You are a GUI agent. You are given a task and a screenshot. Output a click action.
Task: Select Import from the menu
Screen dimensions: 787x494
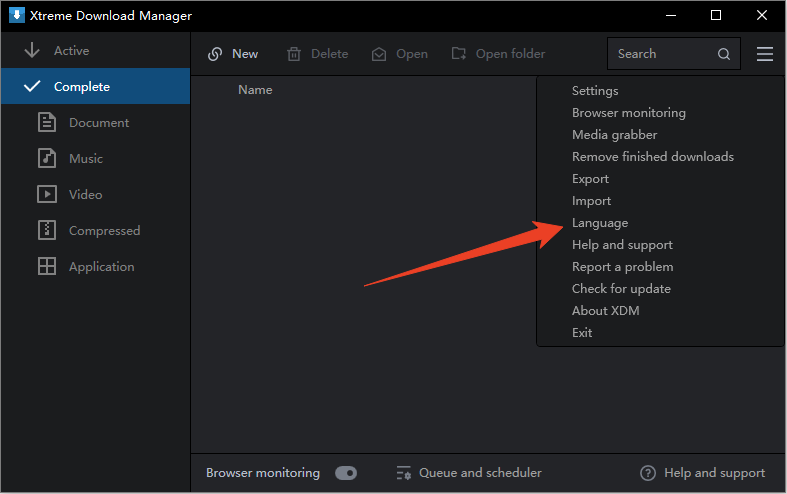(x=591, y=201)
